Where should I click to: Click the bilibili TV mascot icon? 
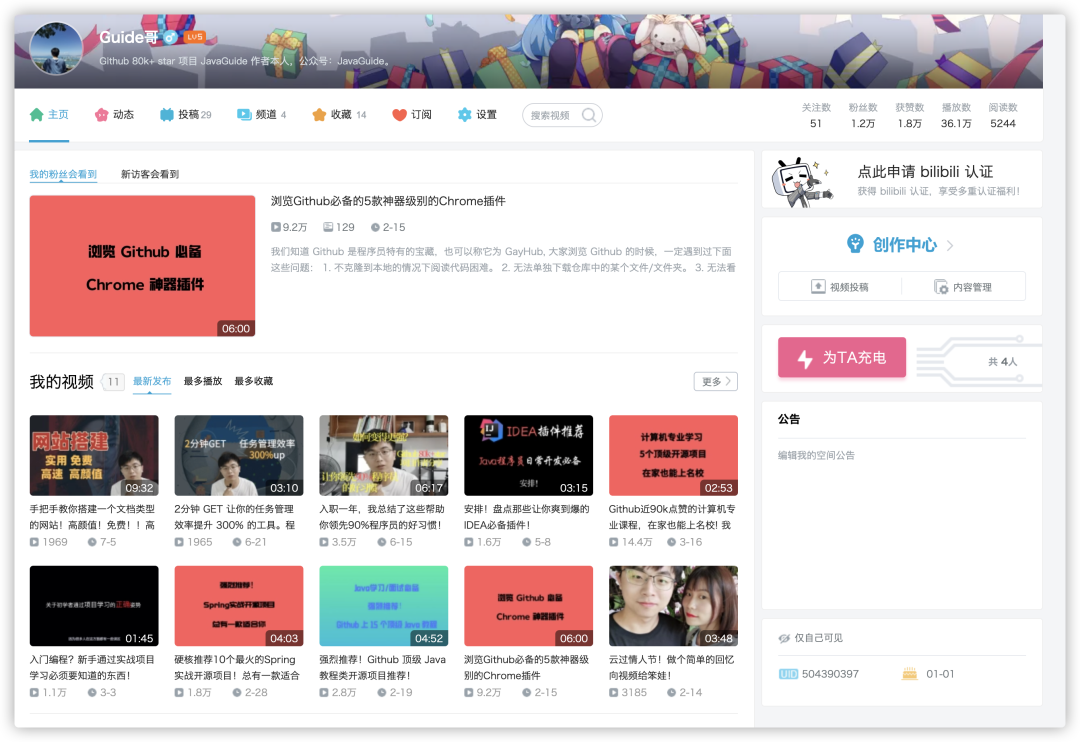coord(800,182)
